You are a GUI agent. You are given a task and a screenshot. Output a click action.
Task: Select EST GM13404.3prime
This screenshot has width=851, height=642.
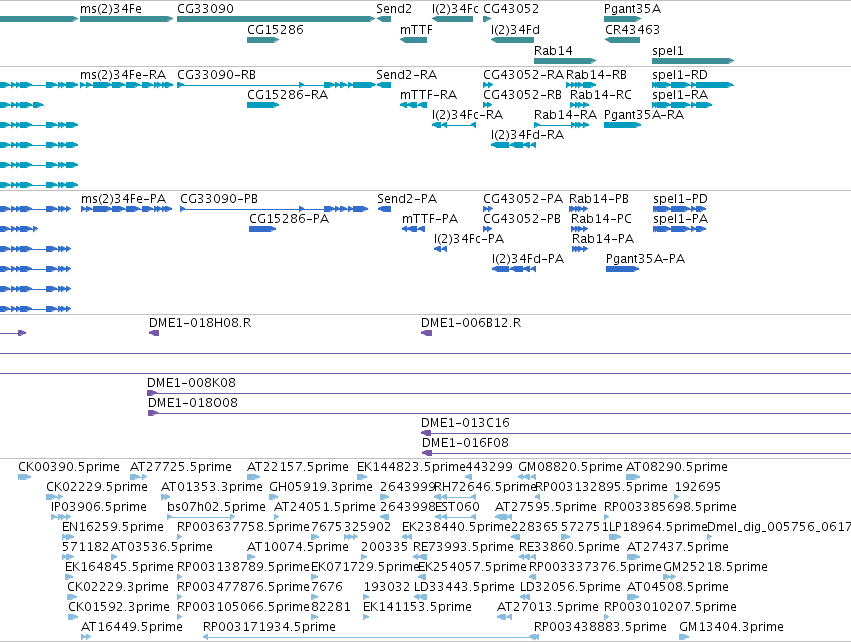[731, 627]
